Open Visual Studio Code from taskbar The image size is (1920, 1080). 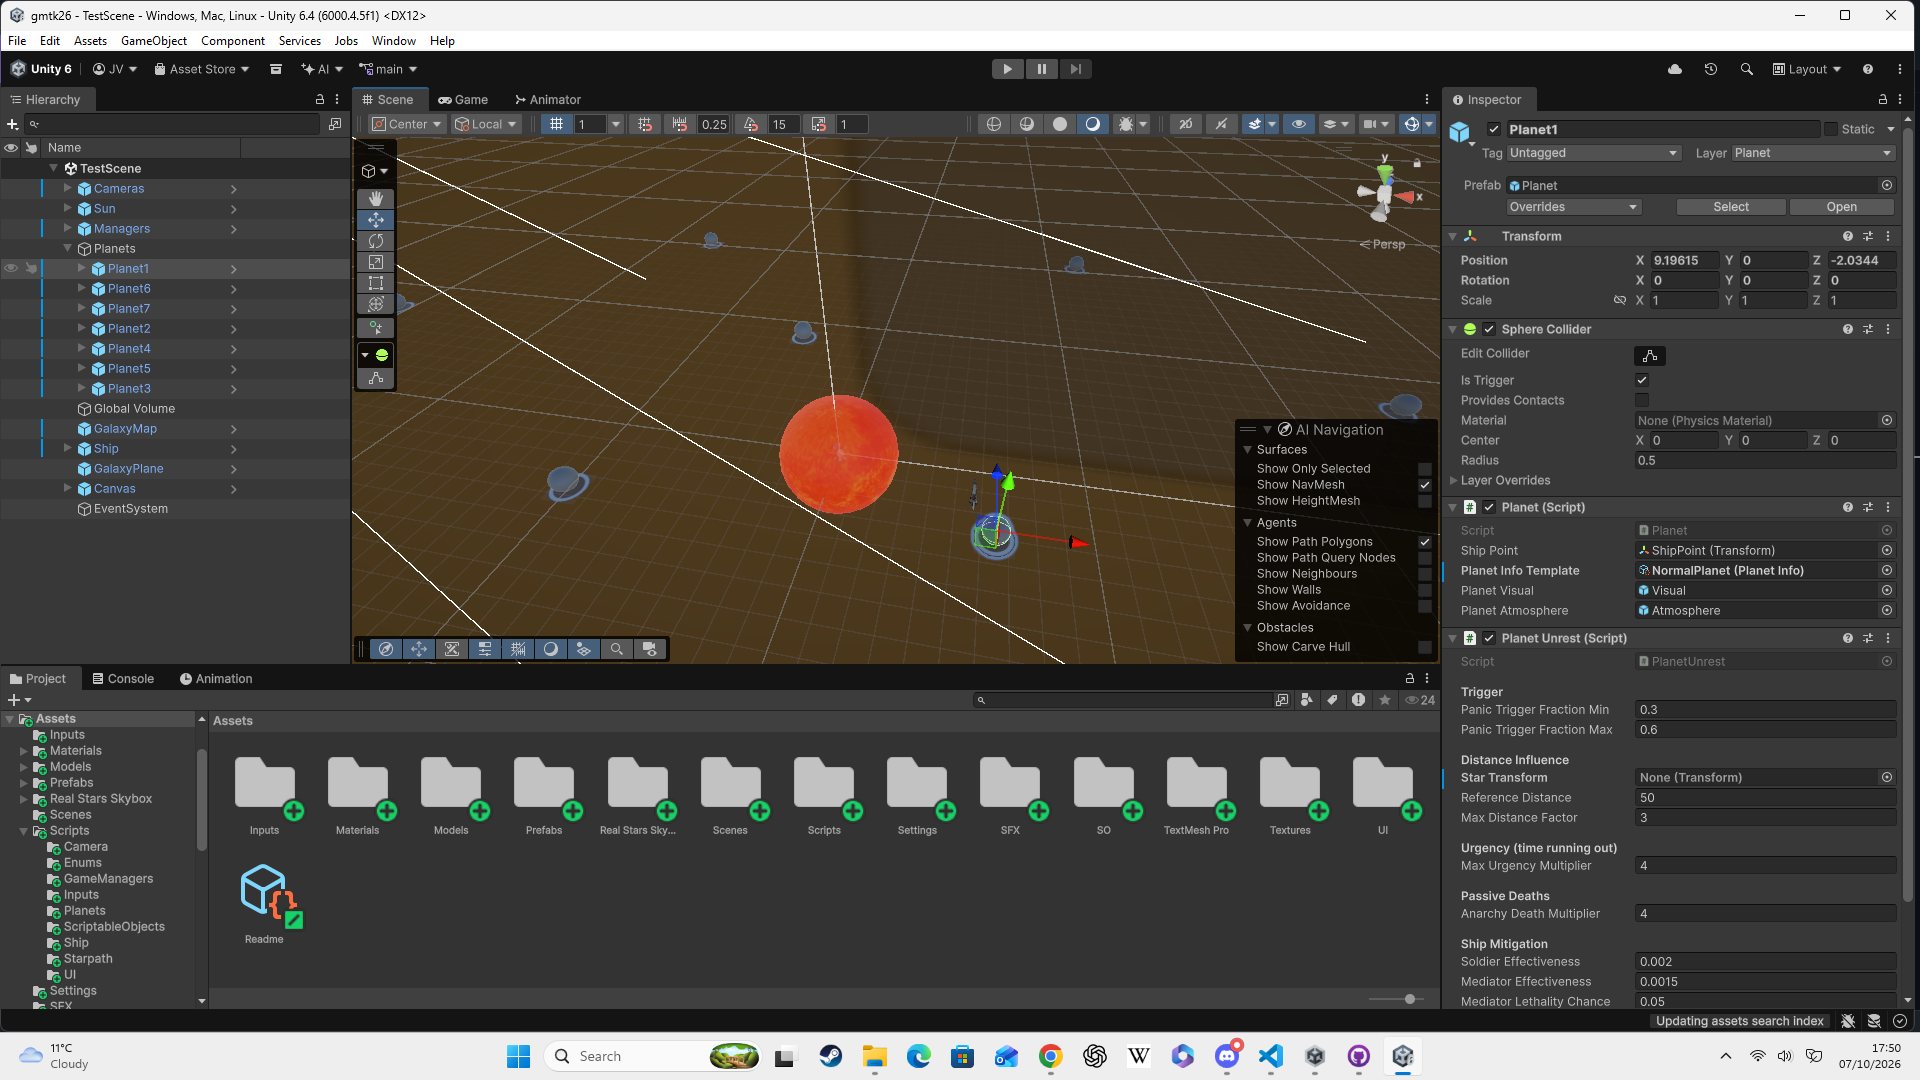coord(1271,1056)
